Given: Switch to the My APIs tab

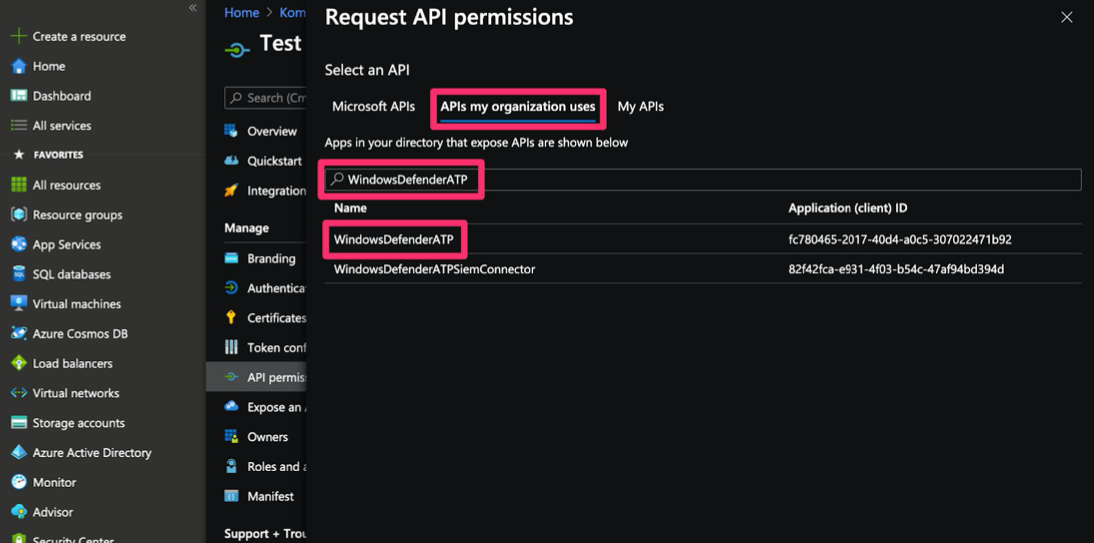Looking at the screenshot, I should (640, 107).
